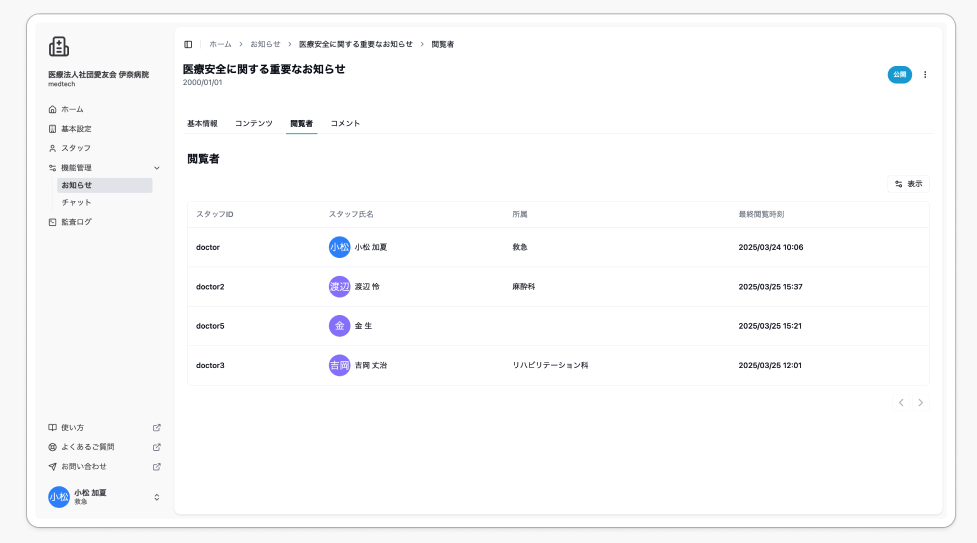Click the 機能管理 sliders icon
The width and height of the screenshot is (977, 543).
point(52,168)
